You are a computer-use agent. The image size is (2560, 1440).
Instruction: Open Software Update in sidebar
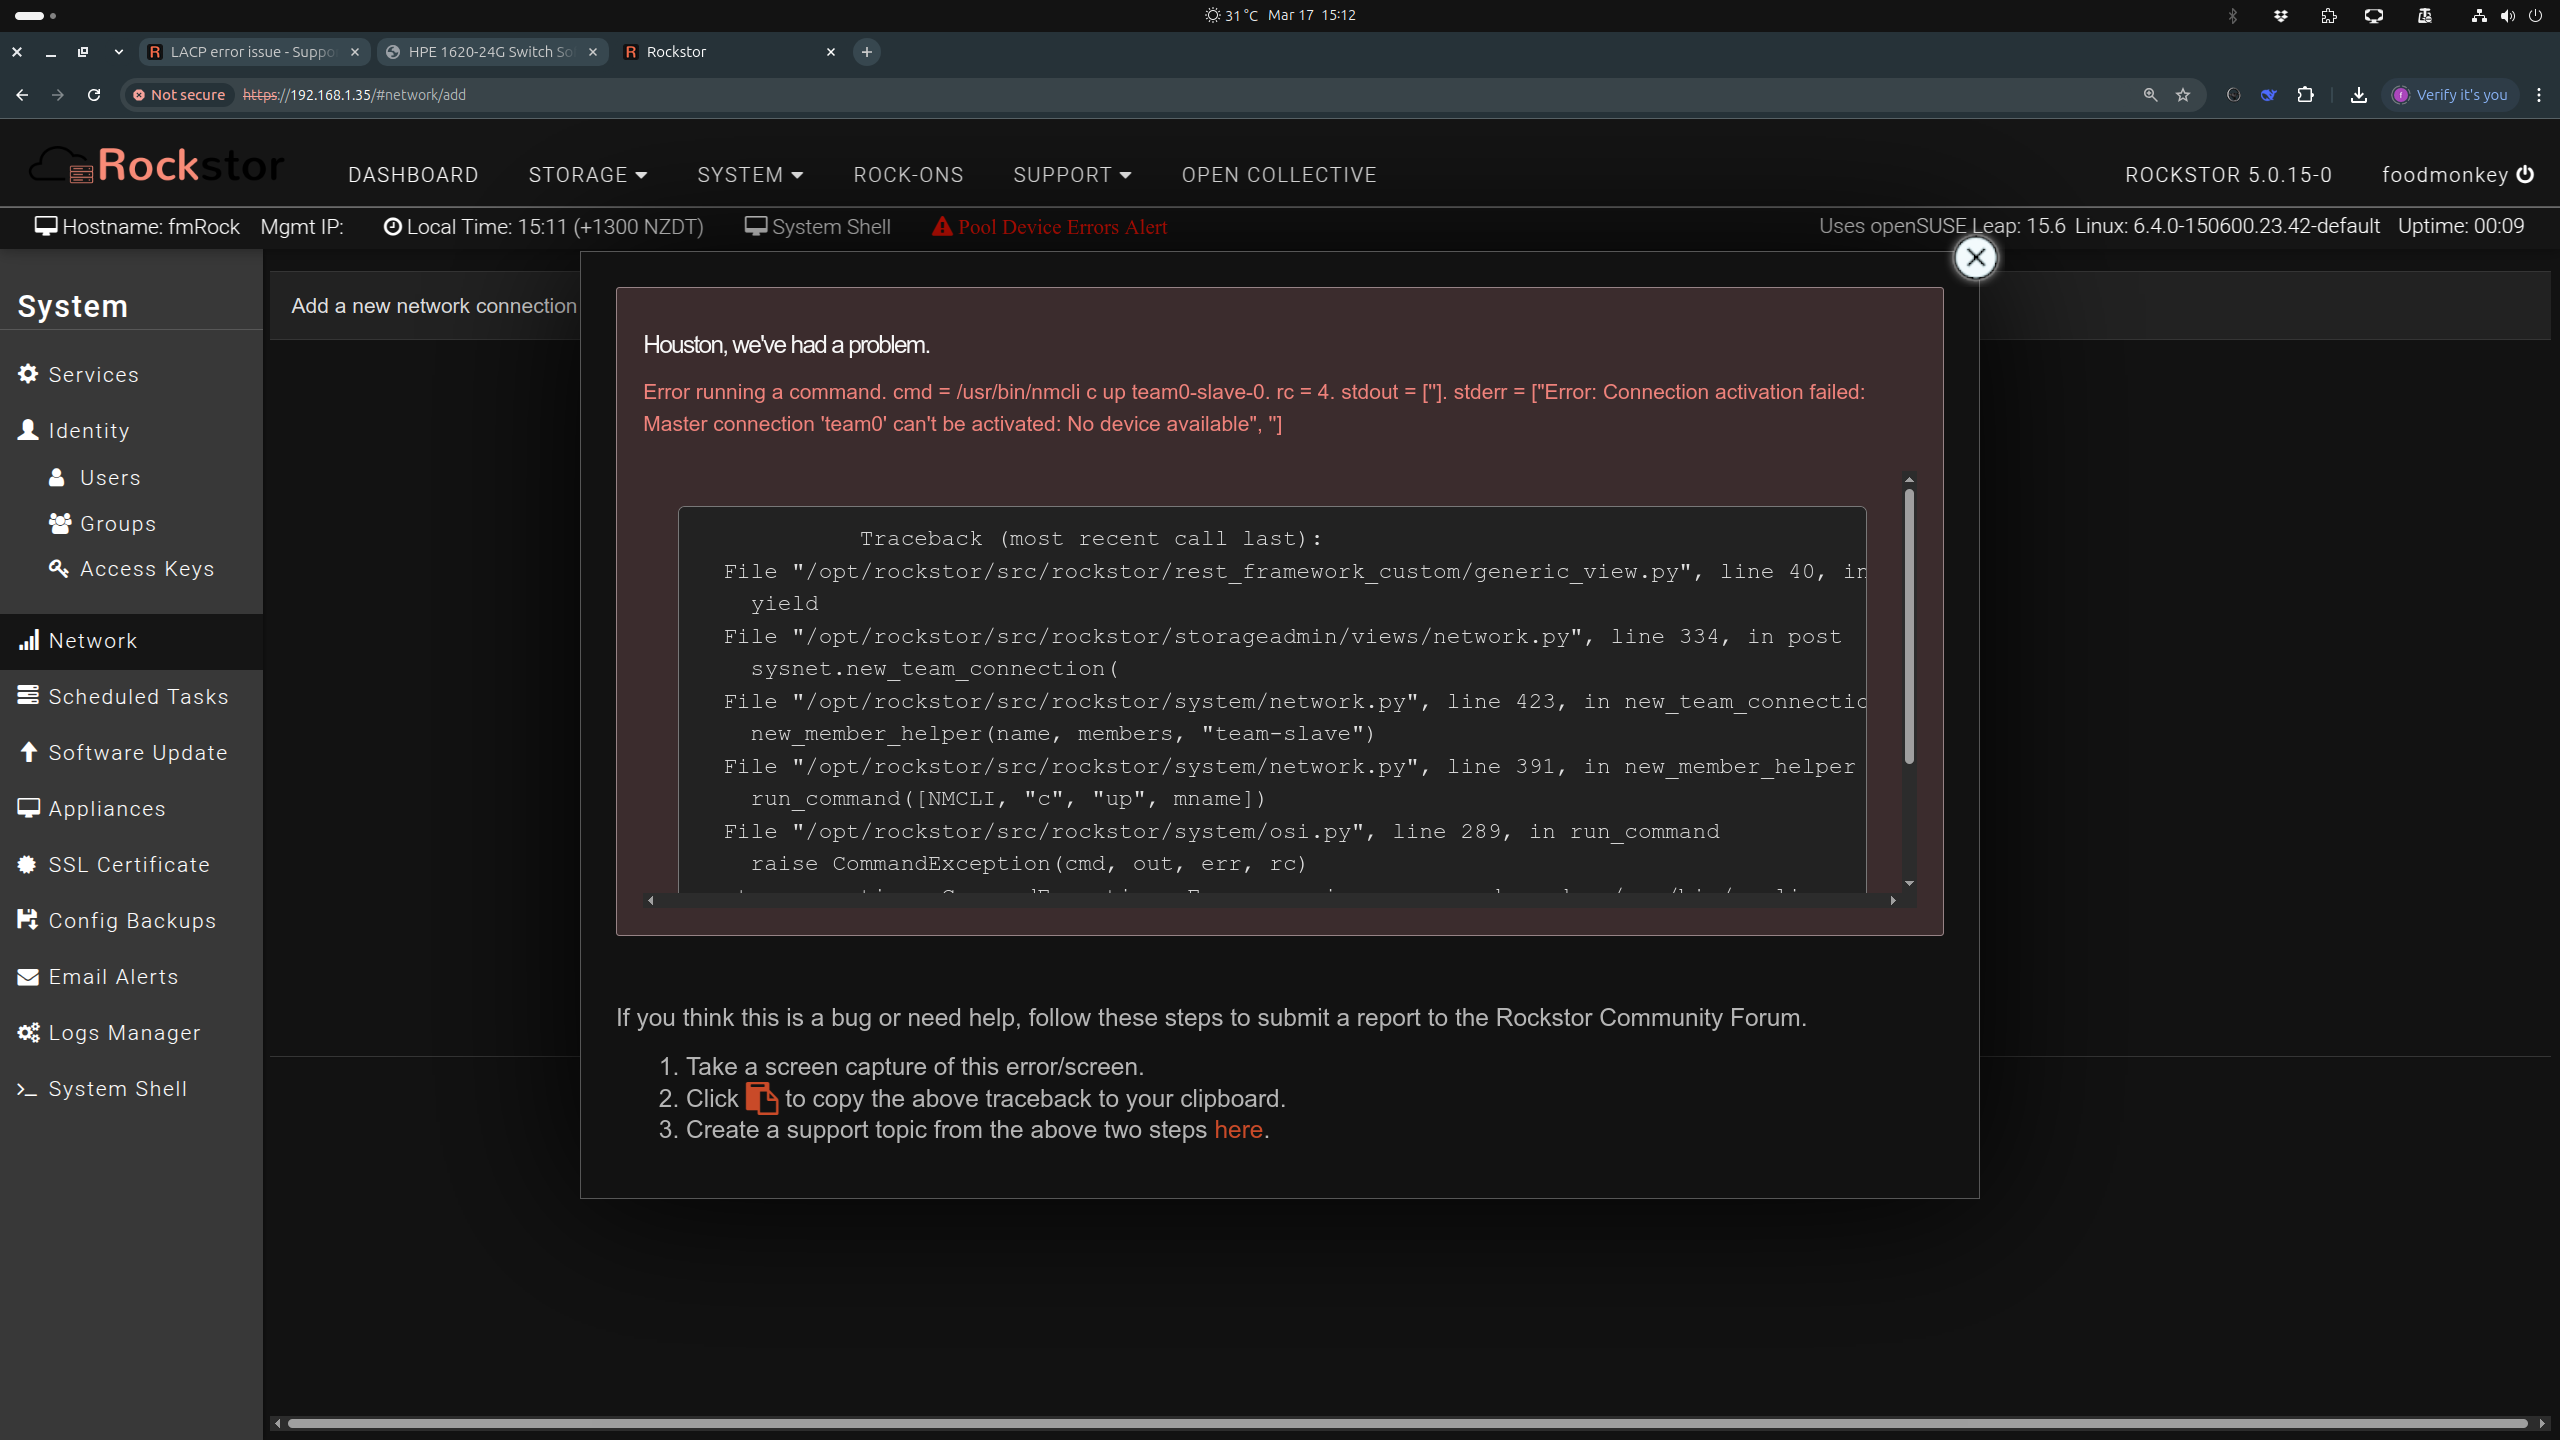(x=131, y=753)
